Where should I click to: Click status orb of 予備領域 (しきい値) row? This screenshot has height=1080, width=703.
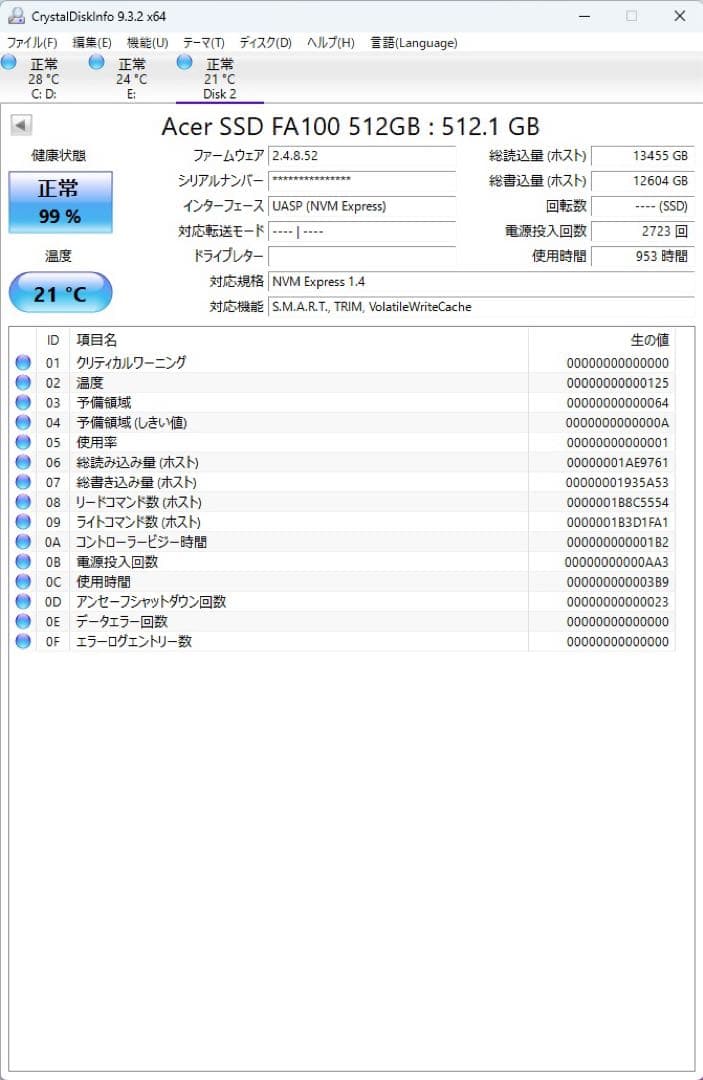point(23,422)
